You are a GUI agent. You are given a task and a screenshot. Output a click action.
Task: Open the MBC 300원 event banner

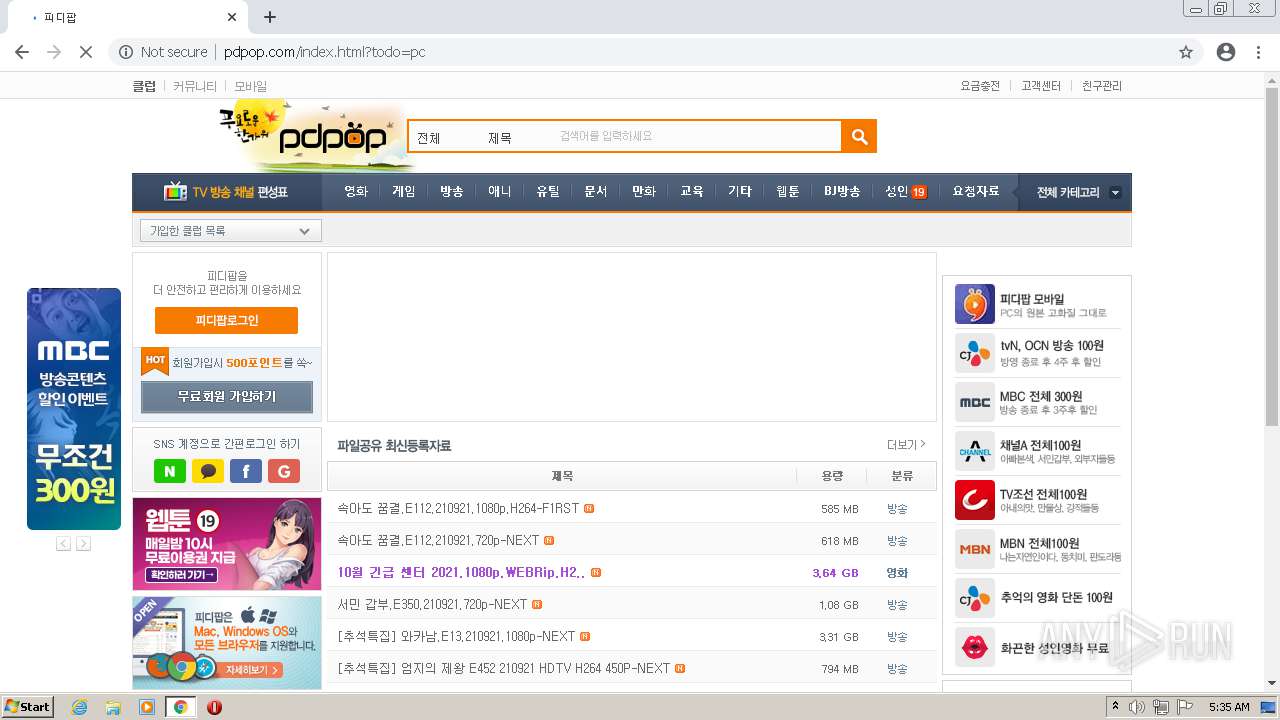74,409
